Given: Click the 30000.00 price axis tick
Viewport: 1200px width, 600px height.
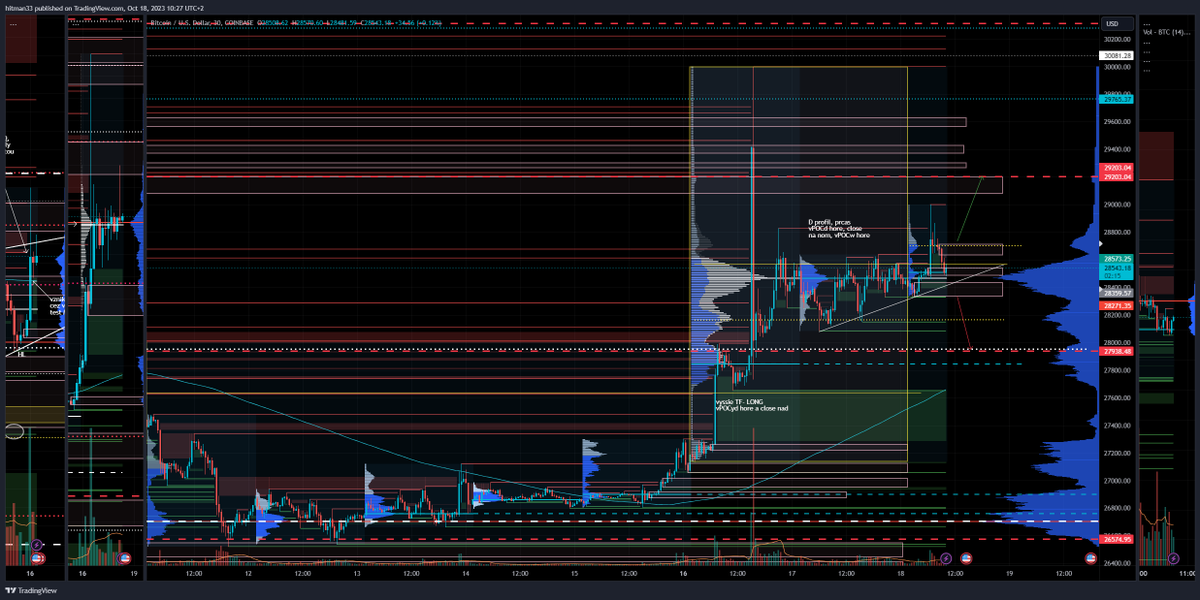Looking at the screenshot, I should click(x=1116, y=67).
